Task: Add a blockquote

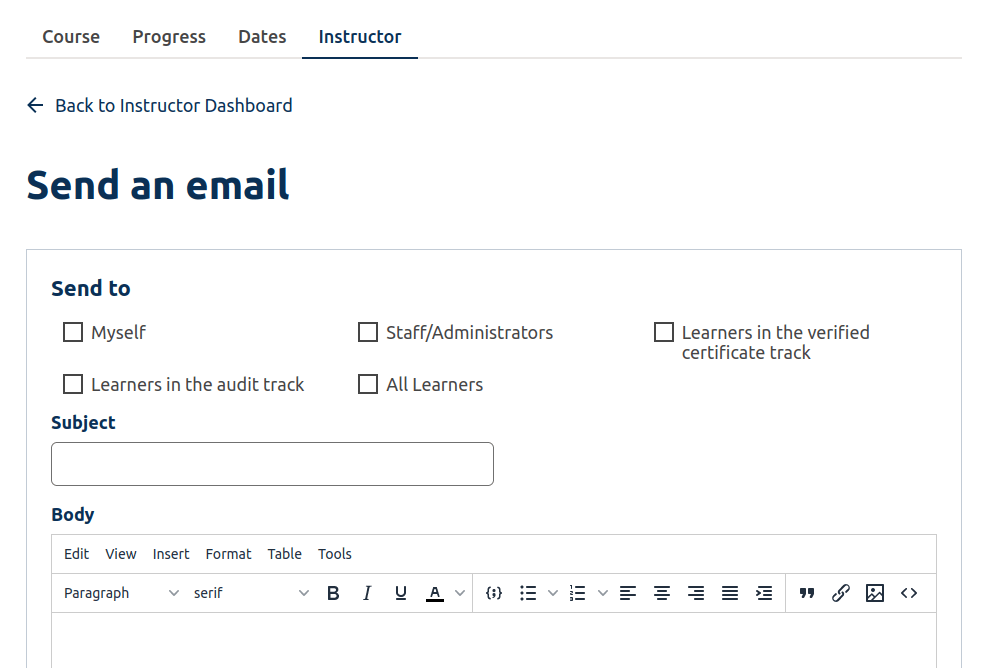Action: coord(807,593)
